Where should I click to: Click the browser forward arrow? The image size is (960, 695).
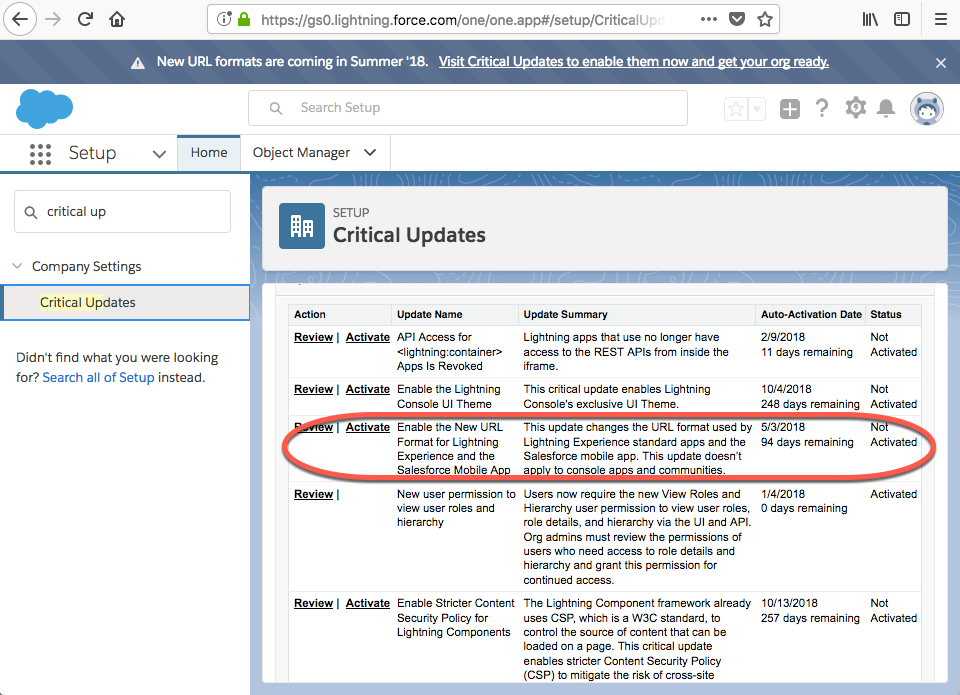click(x=53, y=20)
